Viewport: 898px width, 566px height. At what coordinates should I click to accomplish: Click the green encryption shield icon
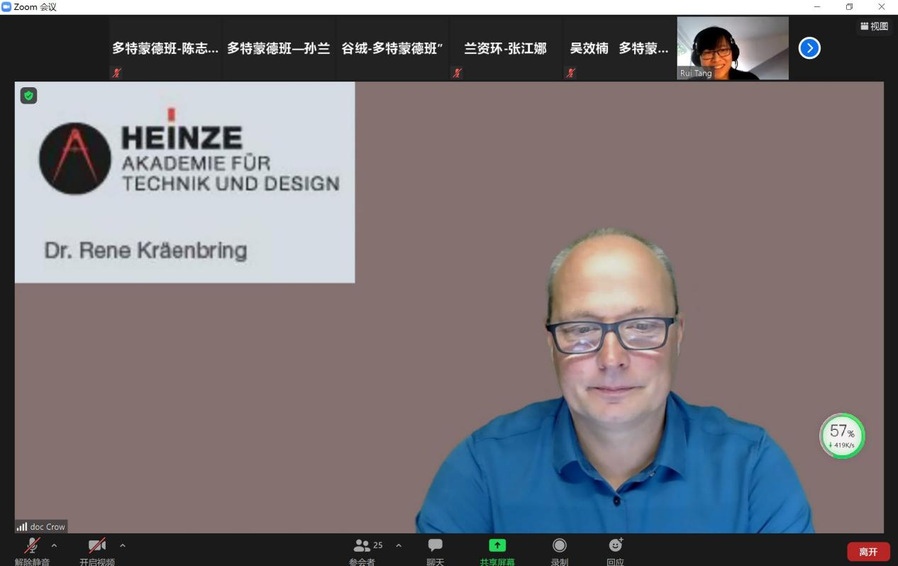29,96
